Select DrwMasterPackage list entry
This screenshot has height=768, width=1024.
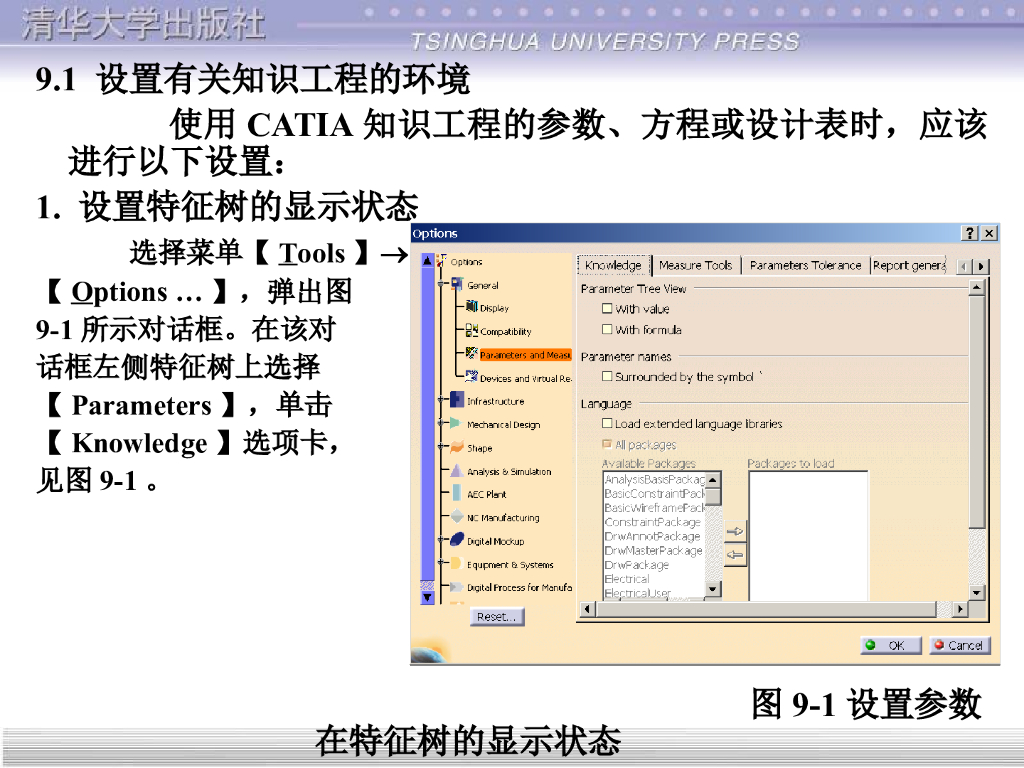(x=654, y=551)
